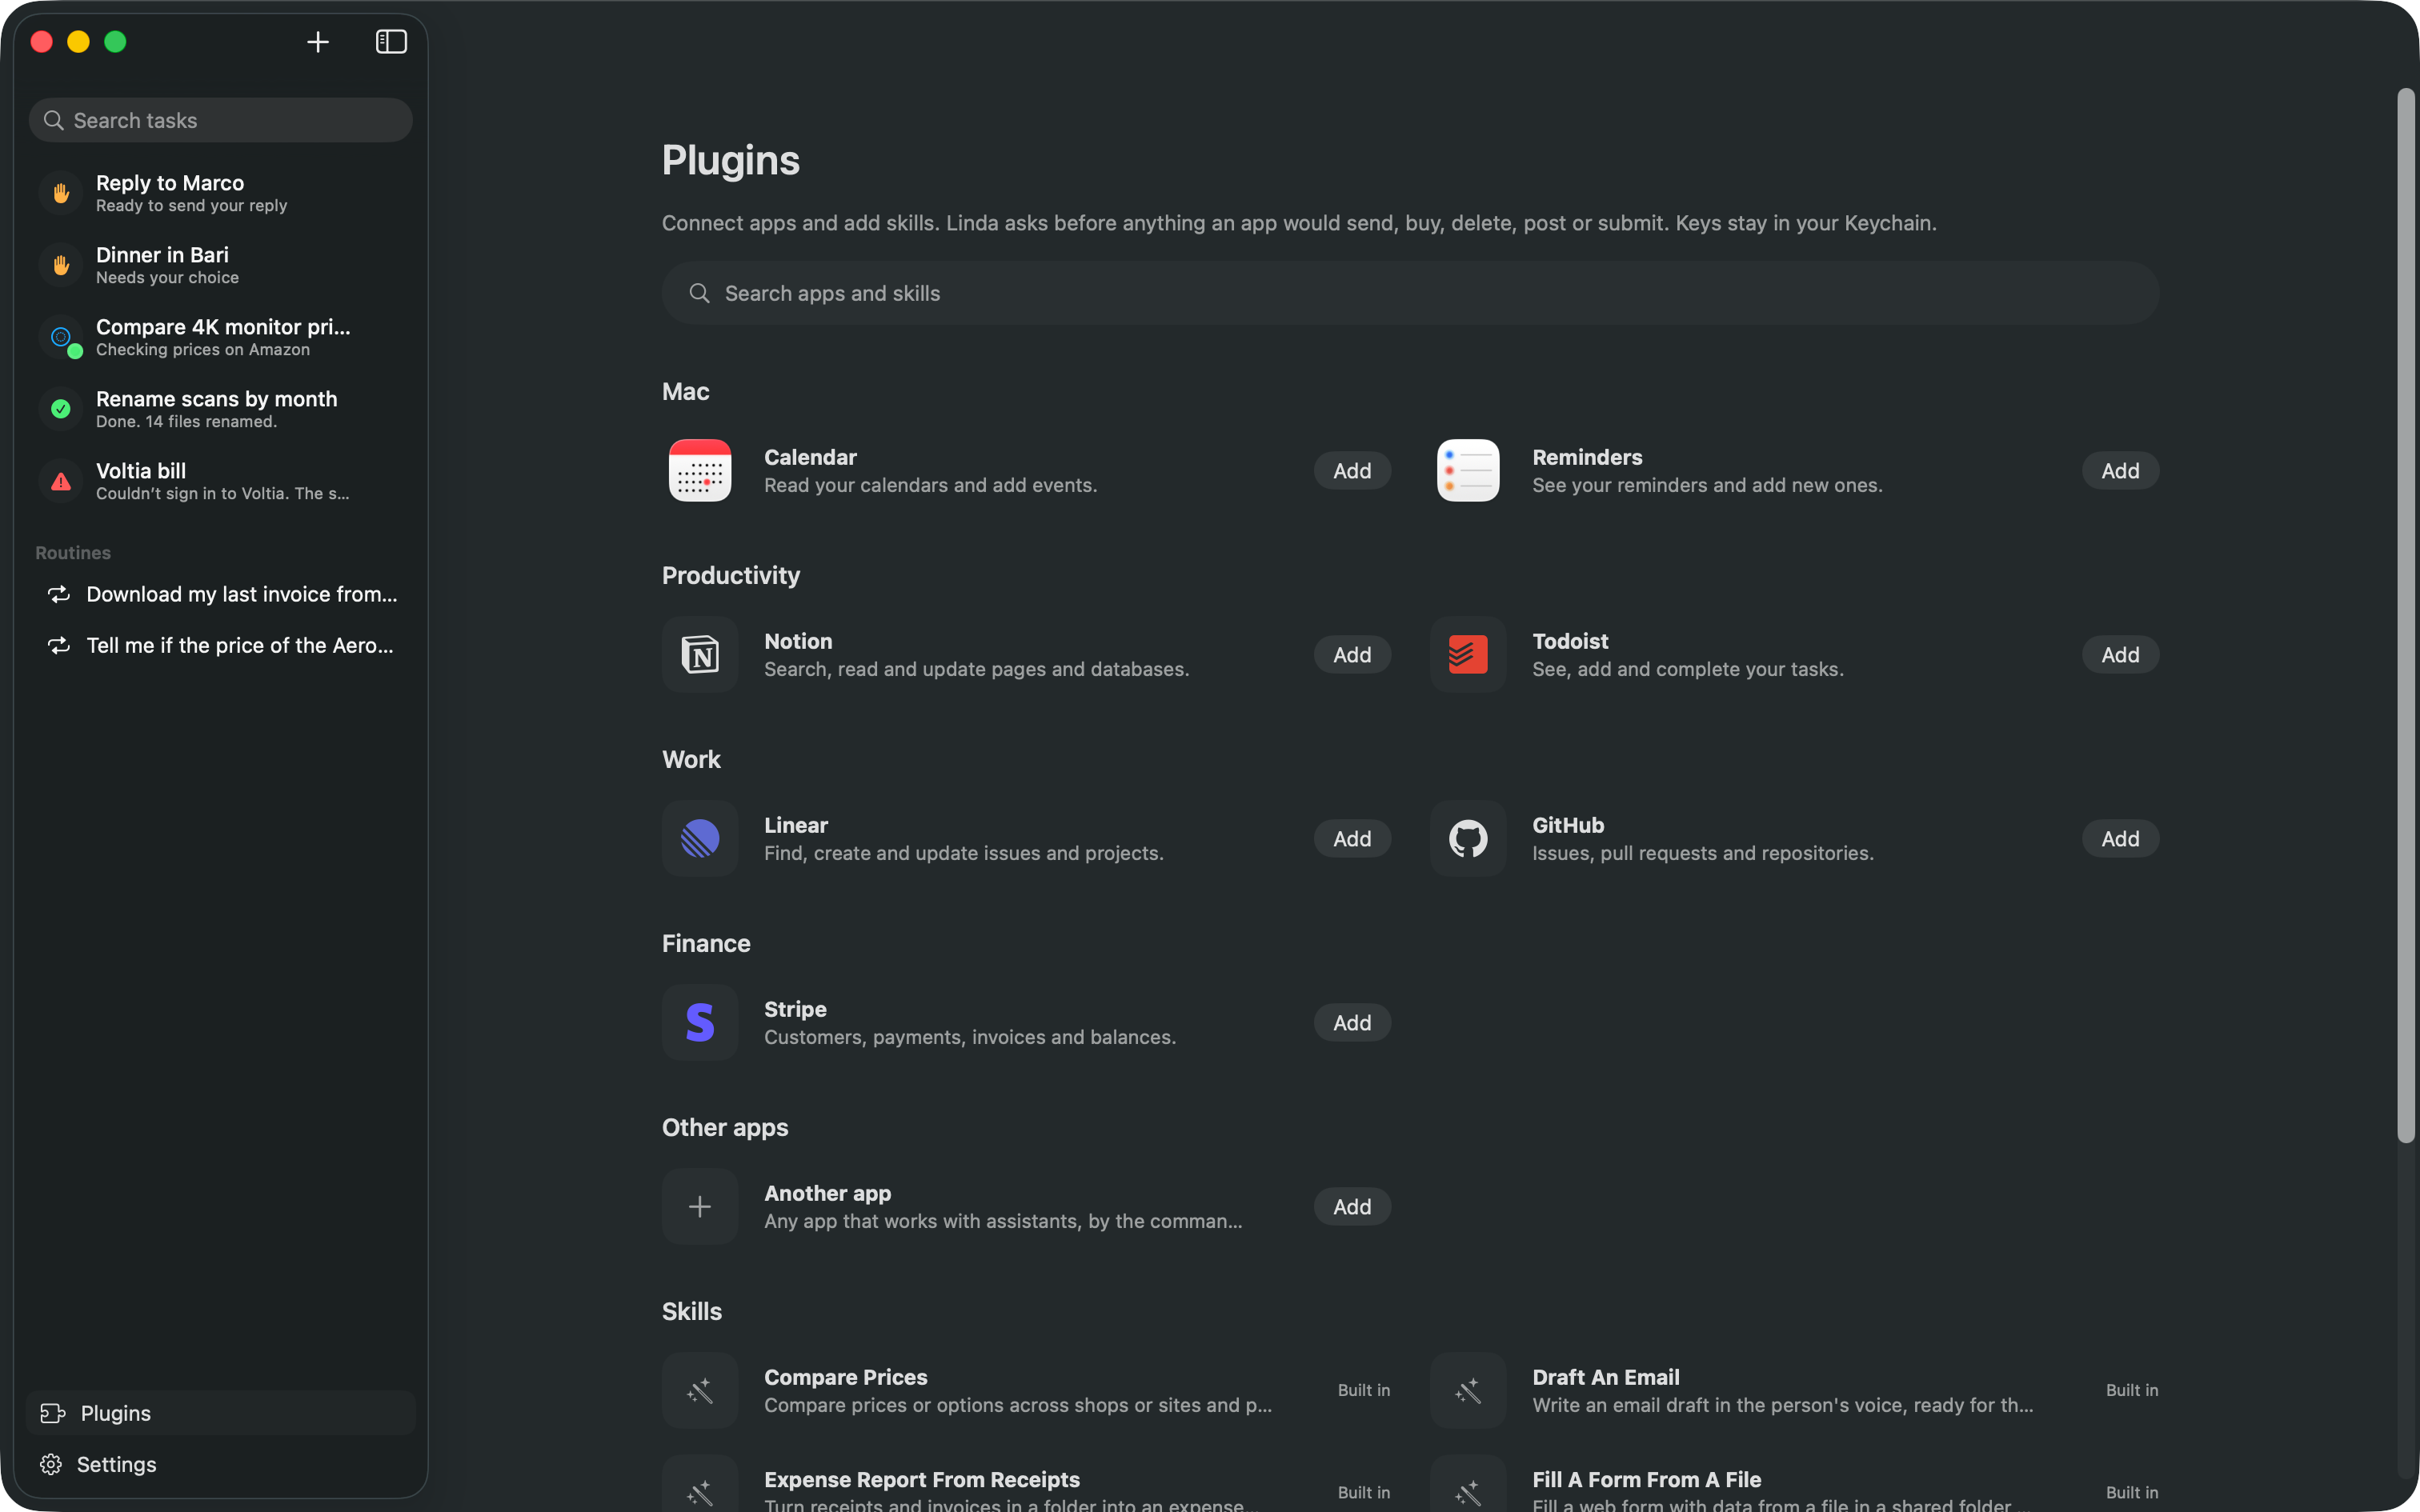Click the Compare Prices skill wand icon
This screenshot has width=2420, height=1512.
tap(700, 1391)
